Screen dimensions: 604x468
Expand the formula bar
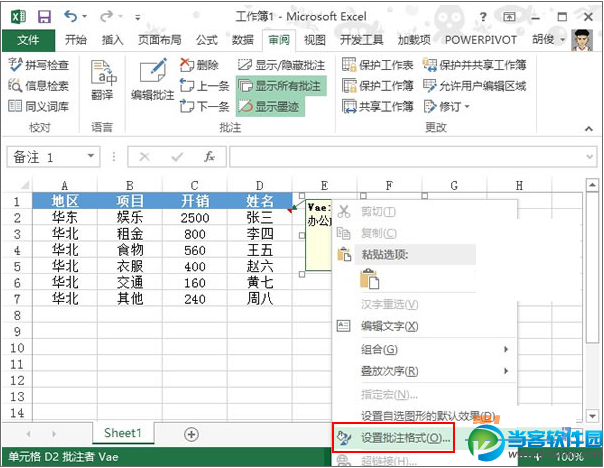point(589,156)
